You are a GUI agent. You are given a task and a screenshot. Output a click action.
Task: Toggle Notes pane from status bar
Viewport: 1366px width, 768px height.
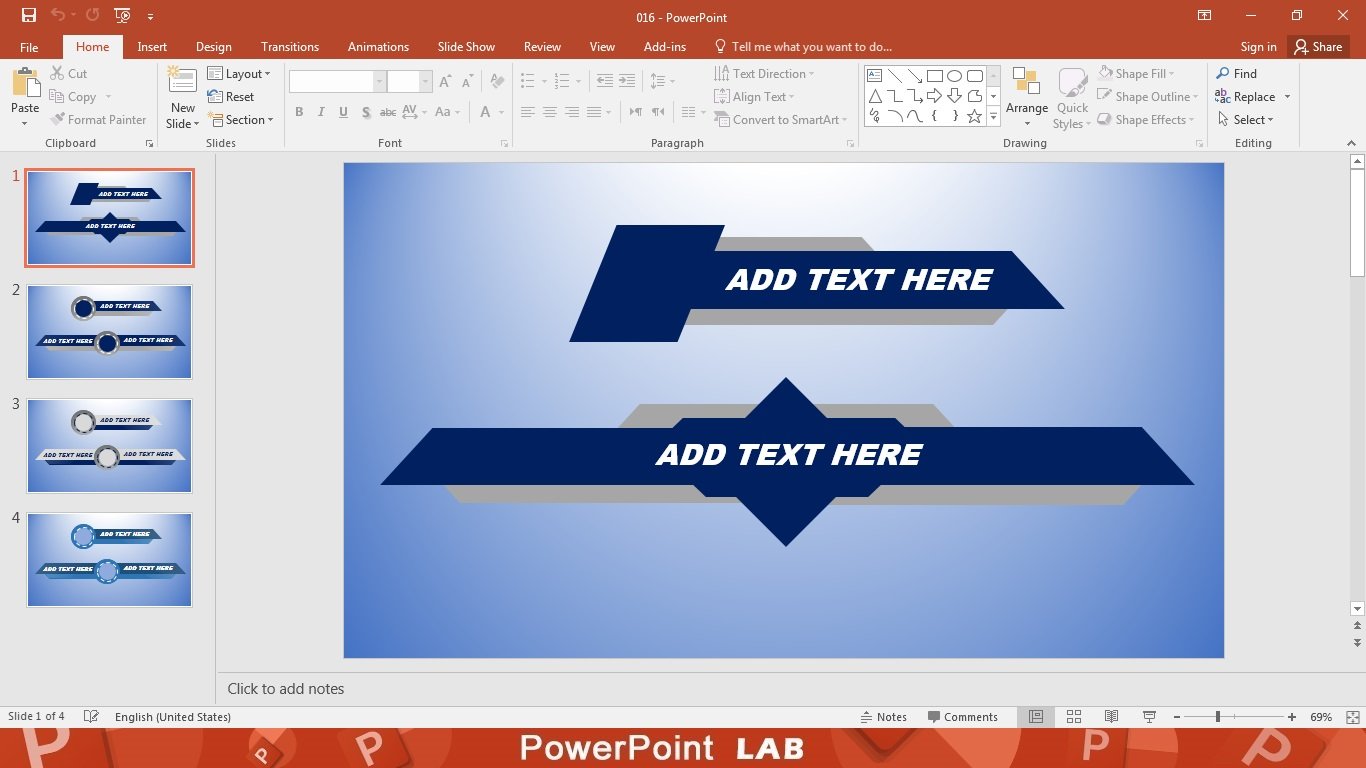[884, 717]
